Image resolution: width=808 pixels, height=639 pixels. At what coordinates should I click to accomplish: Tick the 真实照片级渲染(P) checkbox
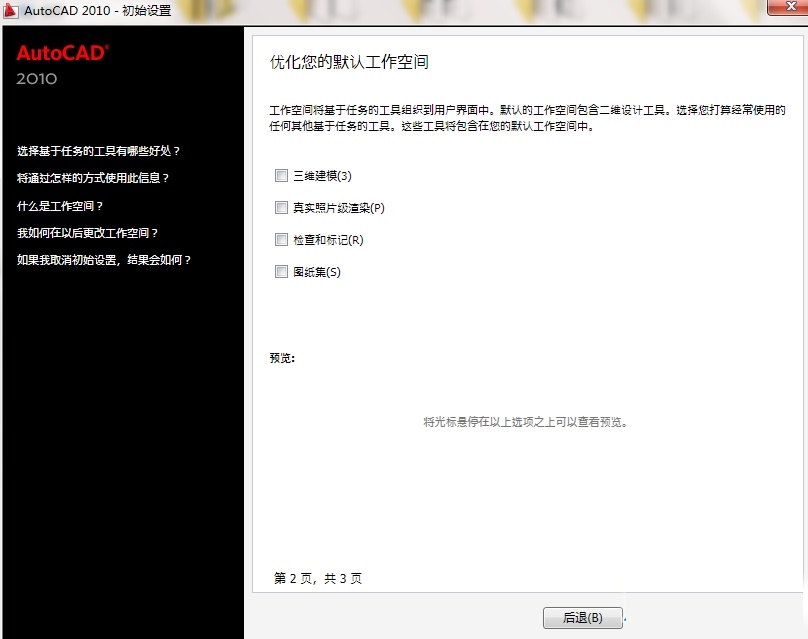coord(281,208)
